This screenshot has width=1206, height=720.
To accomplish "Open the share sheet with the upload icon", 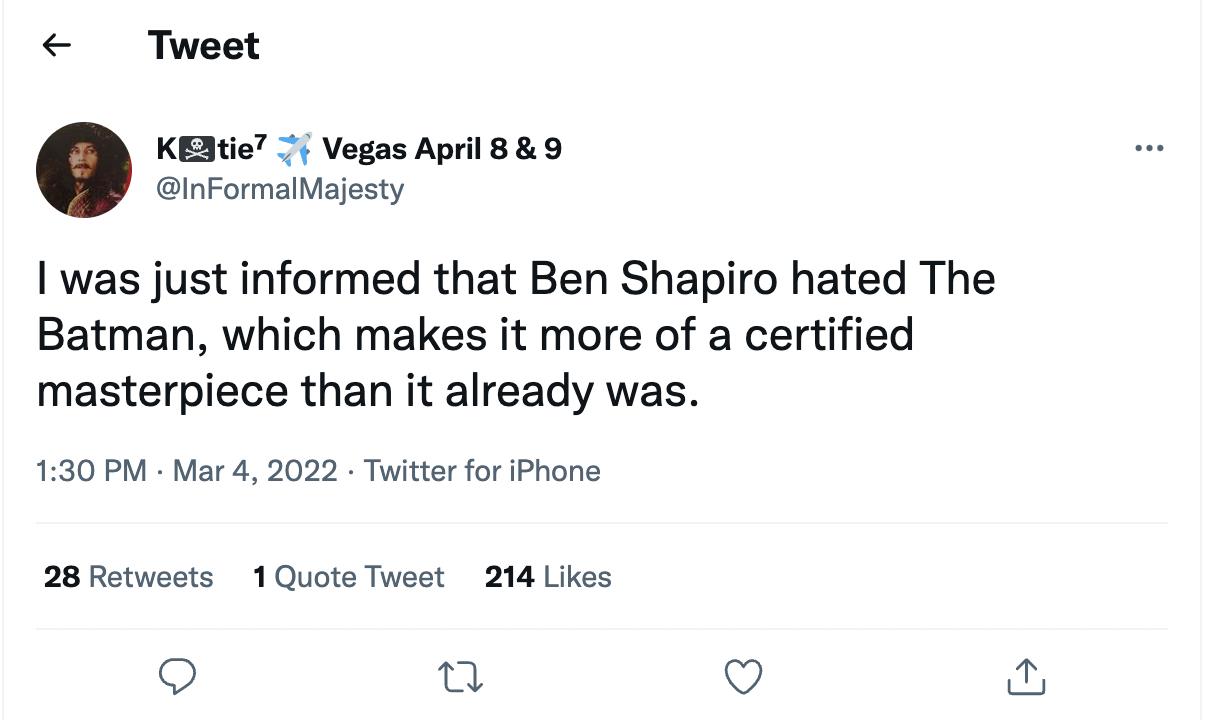I will [1025, 677].
